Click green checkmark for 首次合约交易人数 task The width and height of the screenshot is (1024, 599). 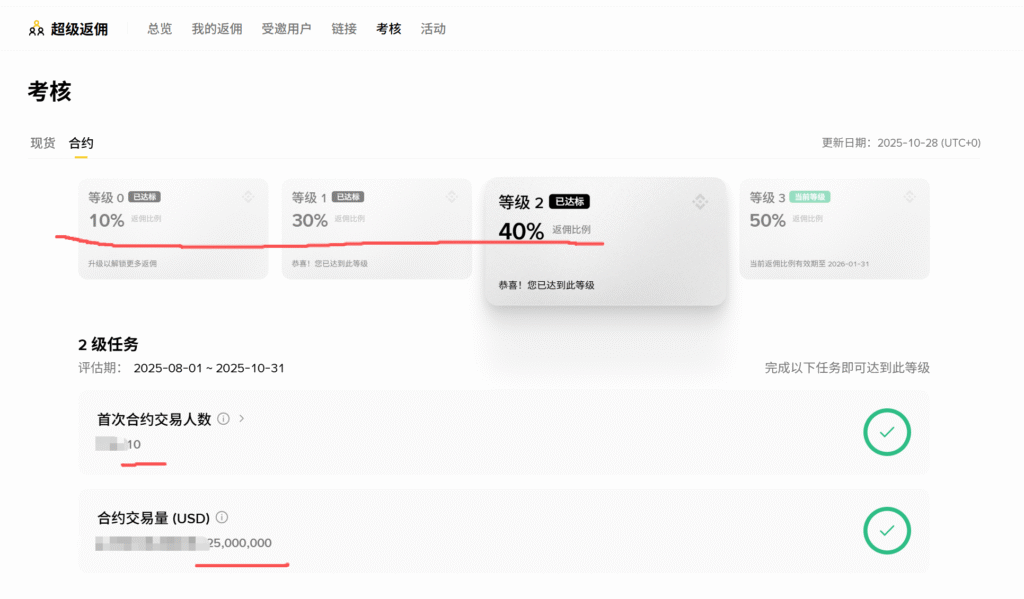pyautogui.click(x=886, y=433)
